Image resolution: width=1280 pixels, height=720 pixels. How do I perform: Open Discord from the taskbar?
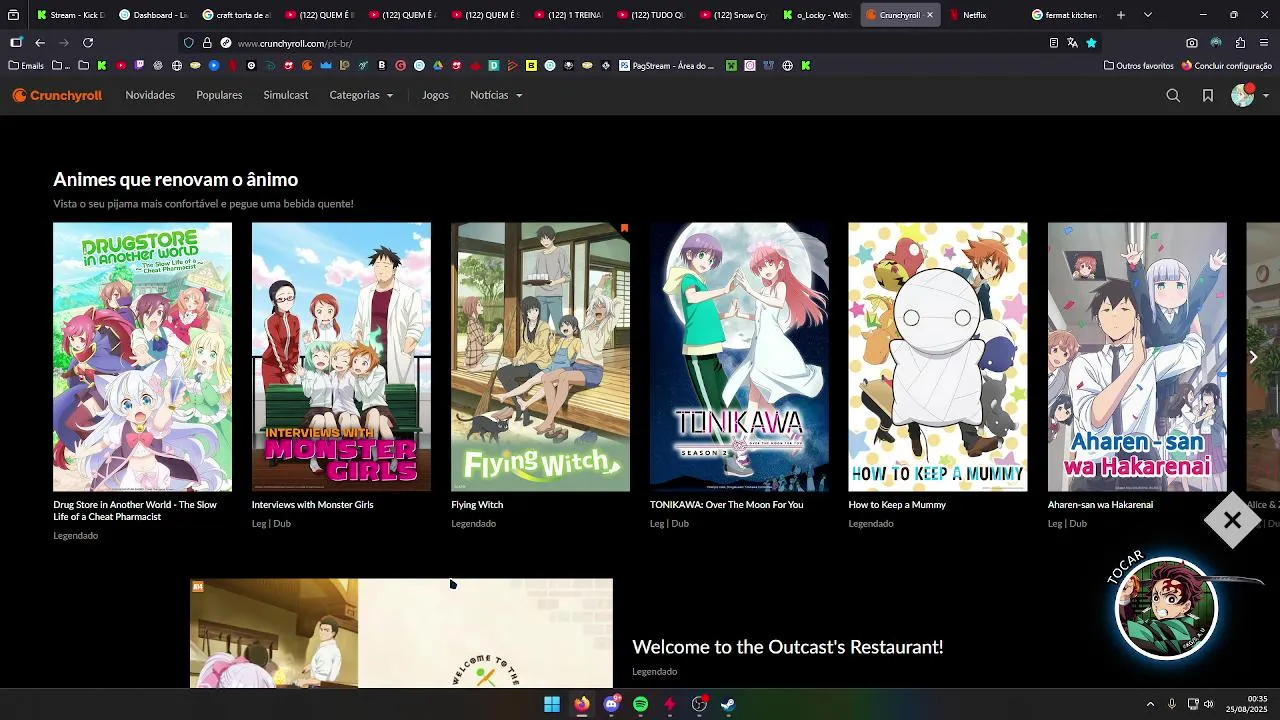pyautogui.click(x=611, y=704)
